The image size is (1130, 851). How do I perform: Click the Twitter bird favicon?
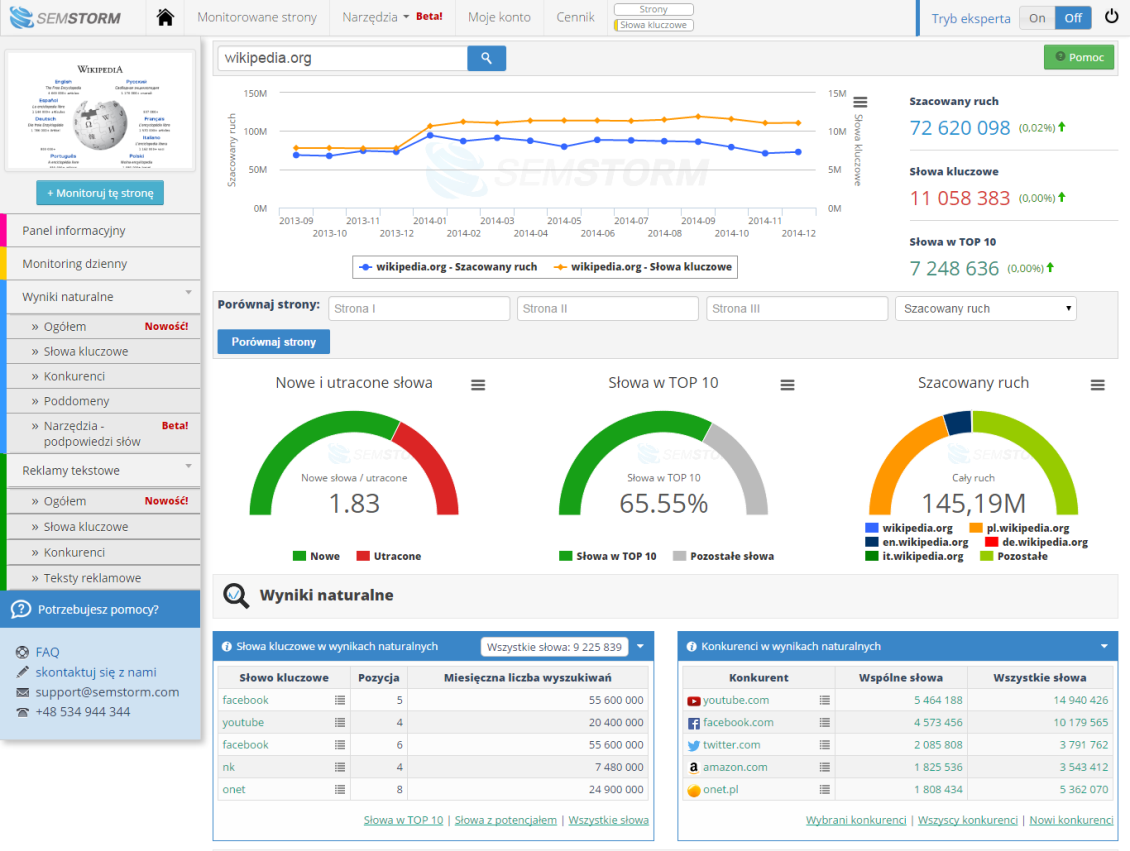pyautogui.click(x=693, y=745)
